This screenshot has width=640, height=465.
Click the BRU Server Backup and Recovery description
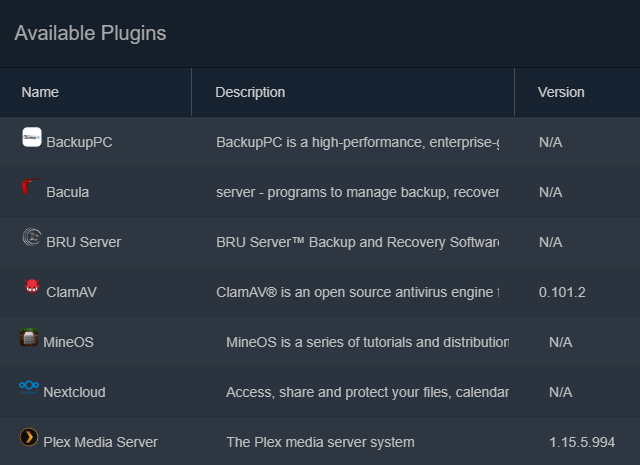tap(358, 242)
